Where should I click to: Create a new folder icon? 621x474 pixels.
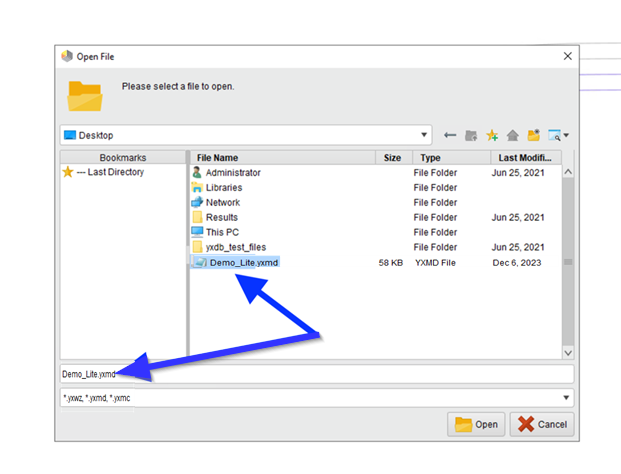click(x=534, y=135)
